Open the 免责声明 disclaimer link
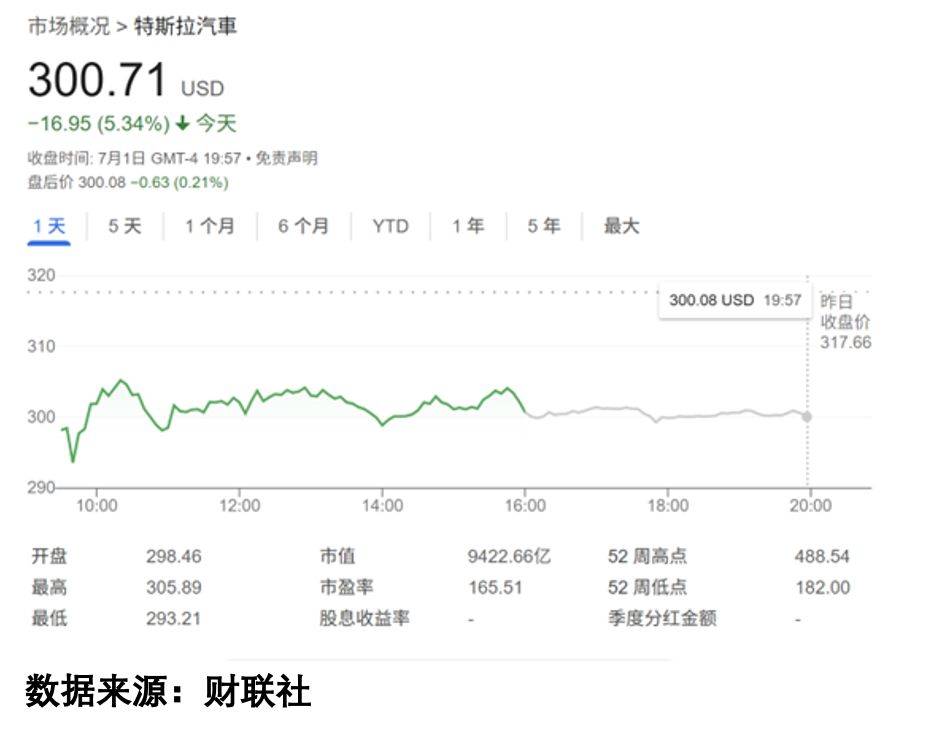930x732 pixels. pyautogui.click(x=286, y=158)
